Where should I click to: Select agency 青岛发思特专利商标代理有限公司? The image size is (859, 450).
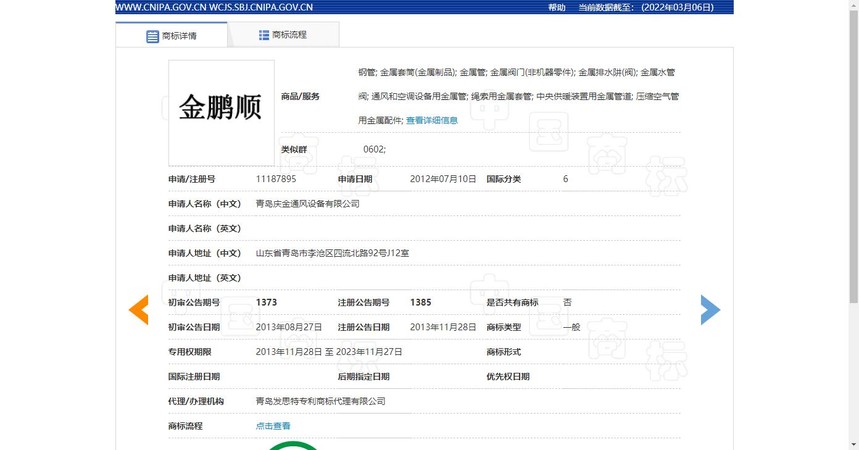pos(320,401)
